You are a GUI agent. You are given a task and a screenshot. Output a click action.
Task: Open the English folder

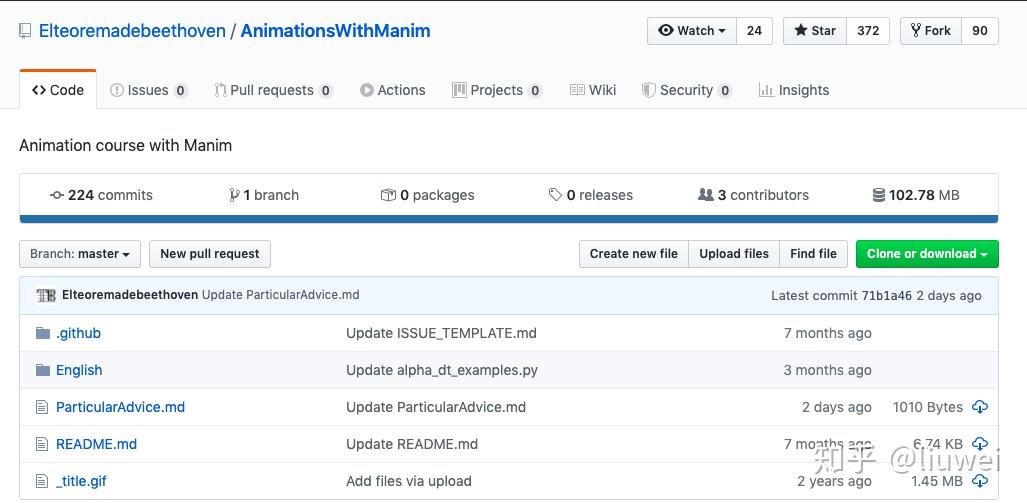(x=79, y=370)
